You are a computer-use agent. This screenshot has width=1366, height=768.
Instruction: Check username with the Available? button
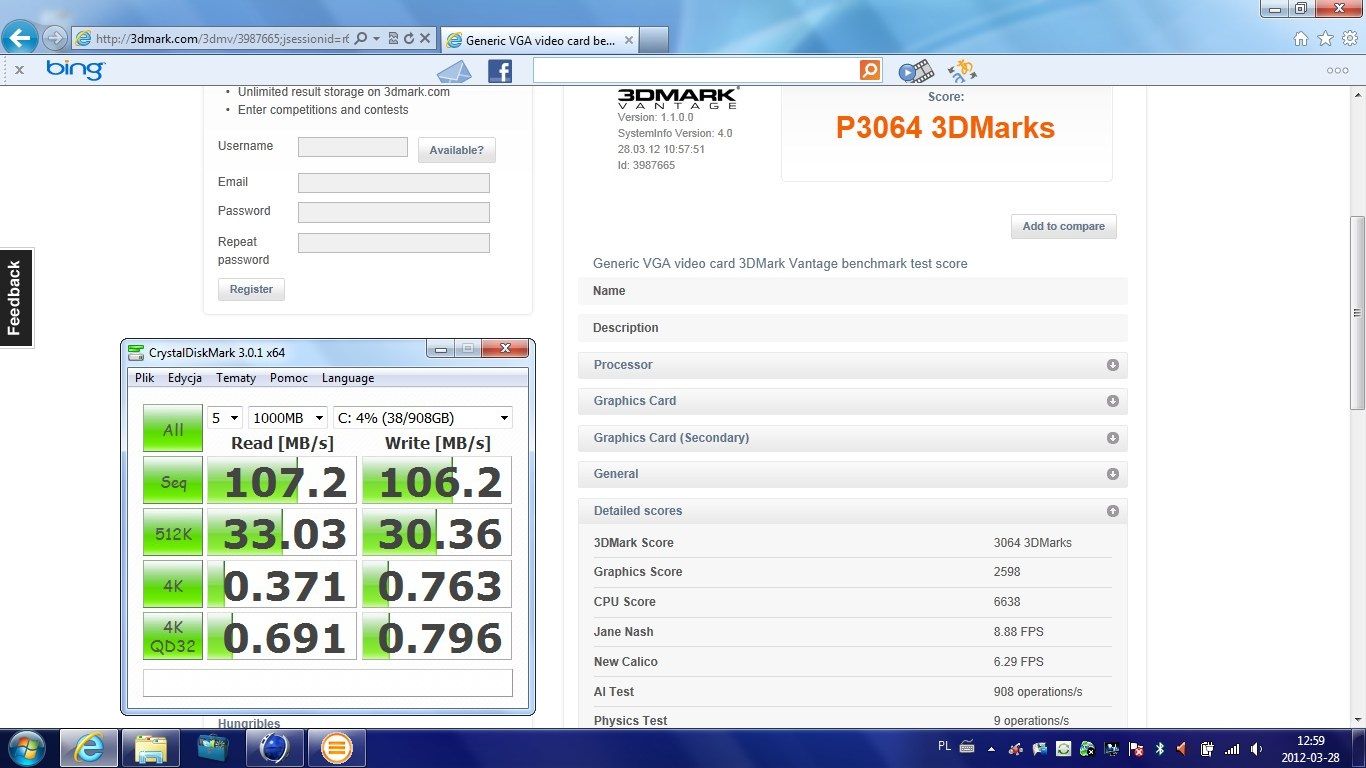(456, 150)
